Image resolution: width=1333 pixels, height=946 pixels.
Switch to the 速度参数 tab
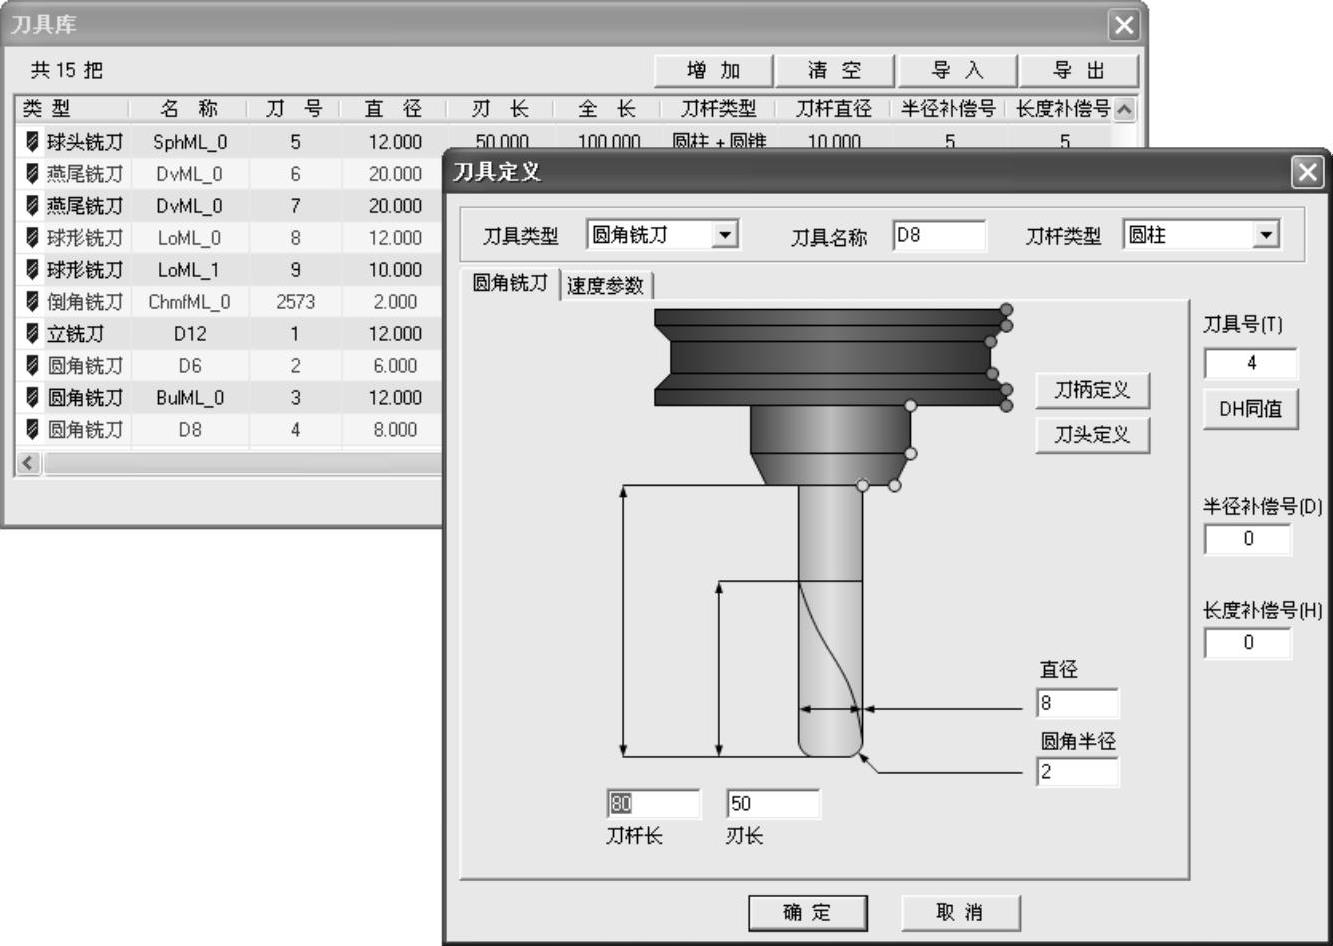605,286
